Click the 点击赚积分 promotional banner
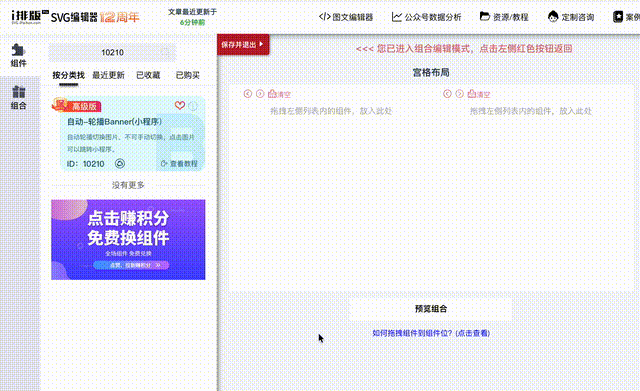 coord(128,240)
